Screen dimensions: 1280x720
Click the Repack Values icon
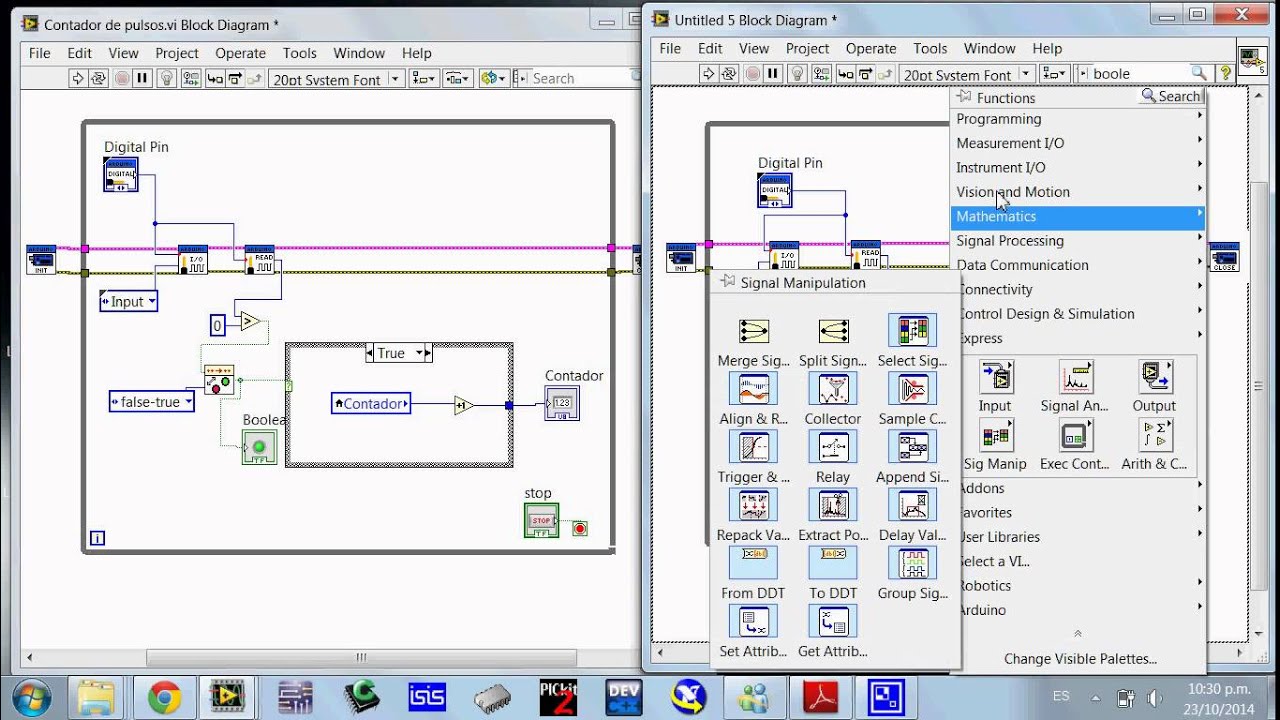tap(753, 505)
